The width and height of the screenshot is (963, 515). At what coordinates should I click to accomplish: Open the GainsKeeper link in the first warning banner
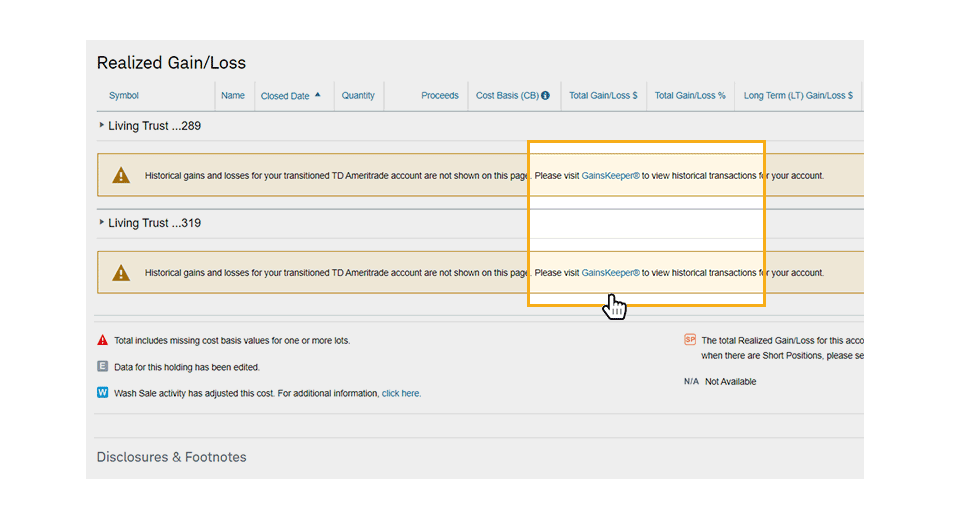(x=610, y=176)
